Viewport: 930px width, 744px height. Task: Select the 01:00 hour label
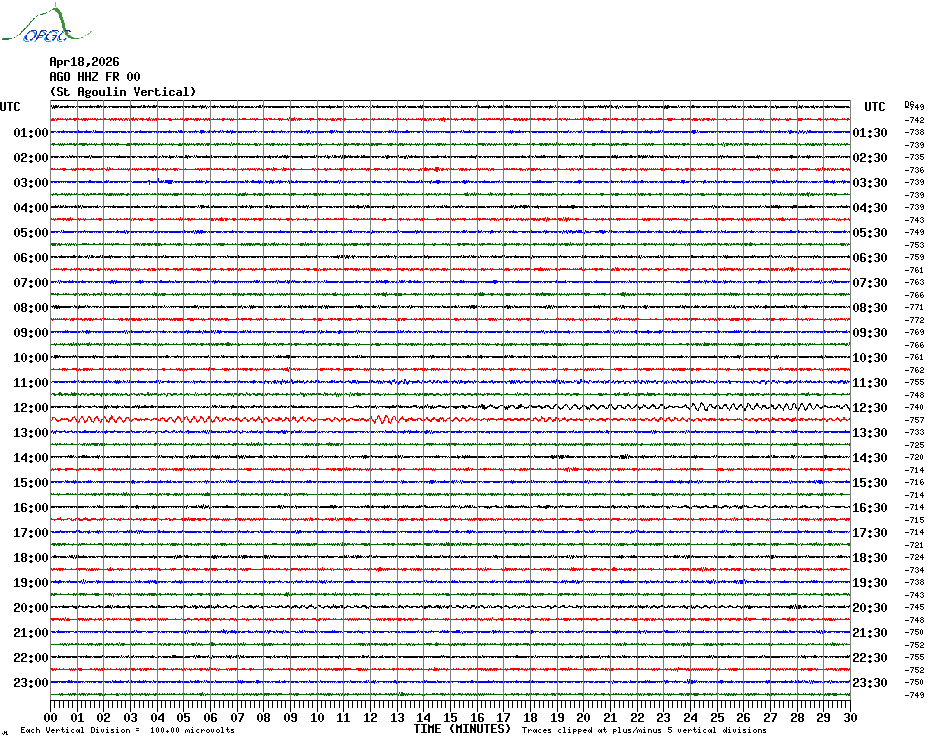pyautogui.click(x=31, y=132)
